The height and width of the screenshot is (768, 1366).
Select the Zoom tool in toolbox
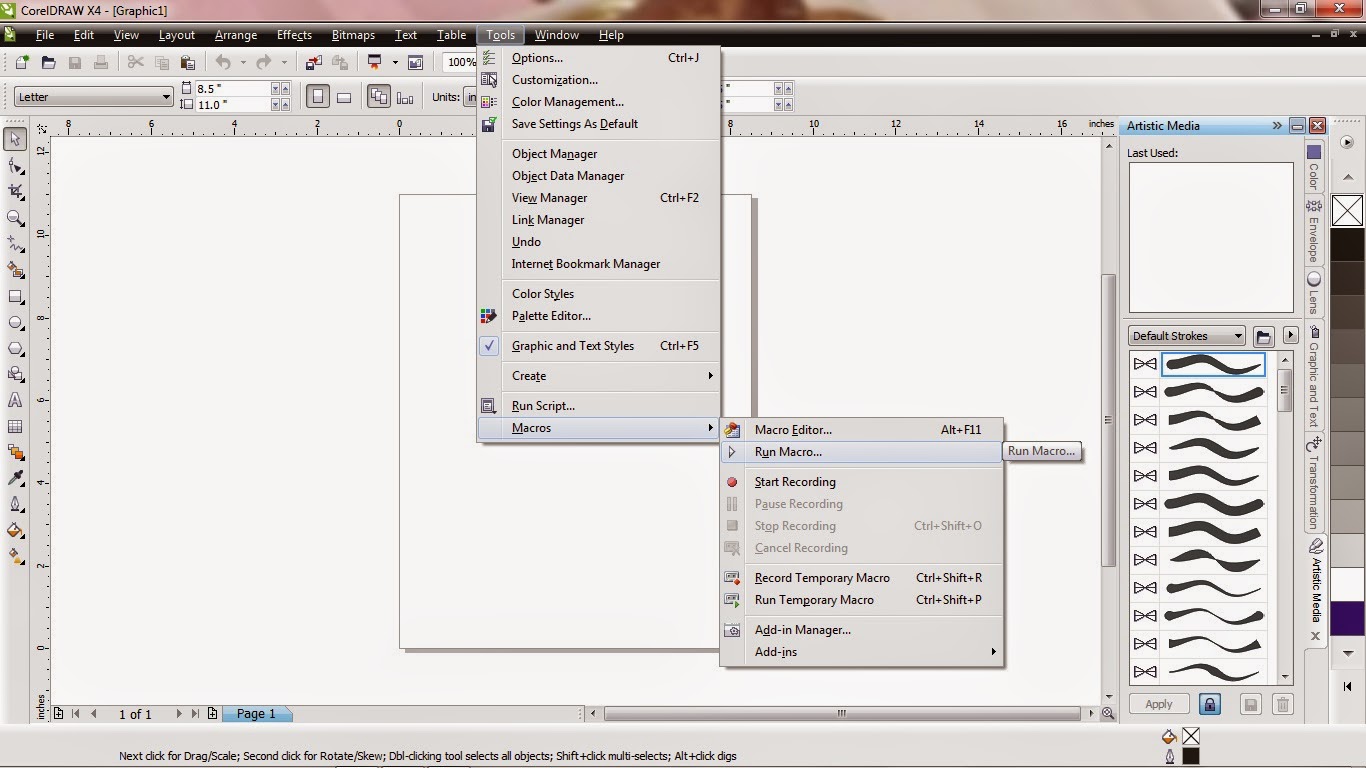(x=15, y=218)
